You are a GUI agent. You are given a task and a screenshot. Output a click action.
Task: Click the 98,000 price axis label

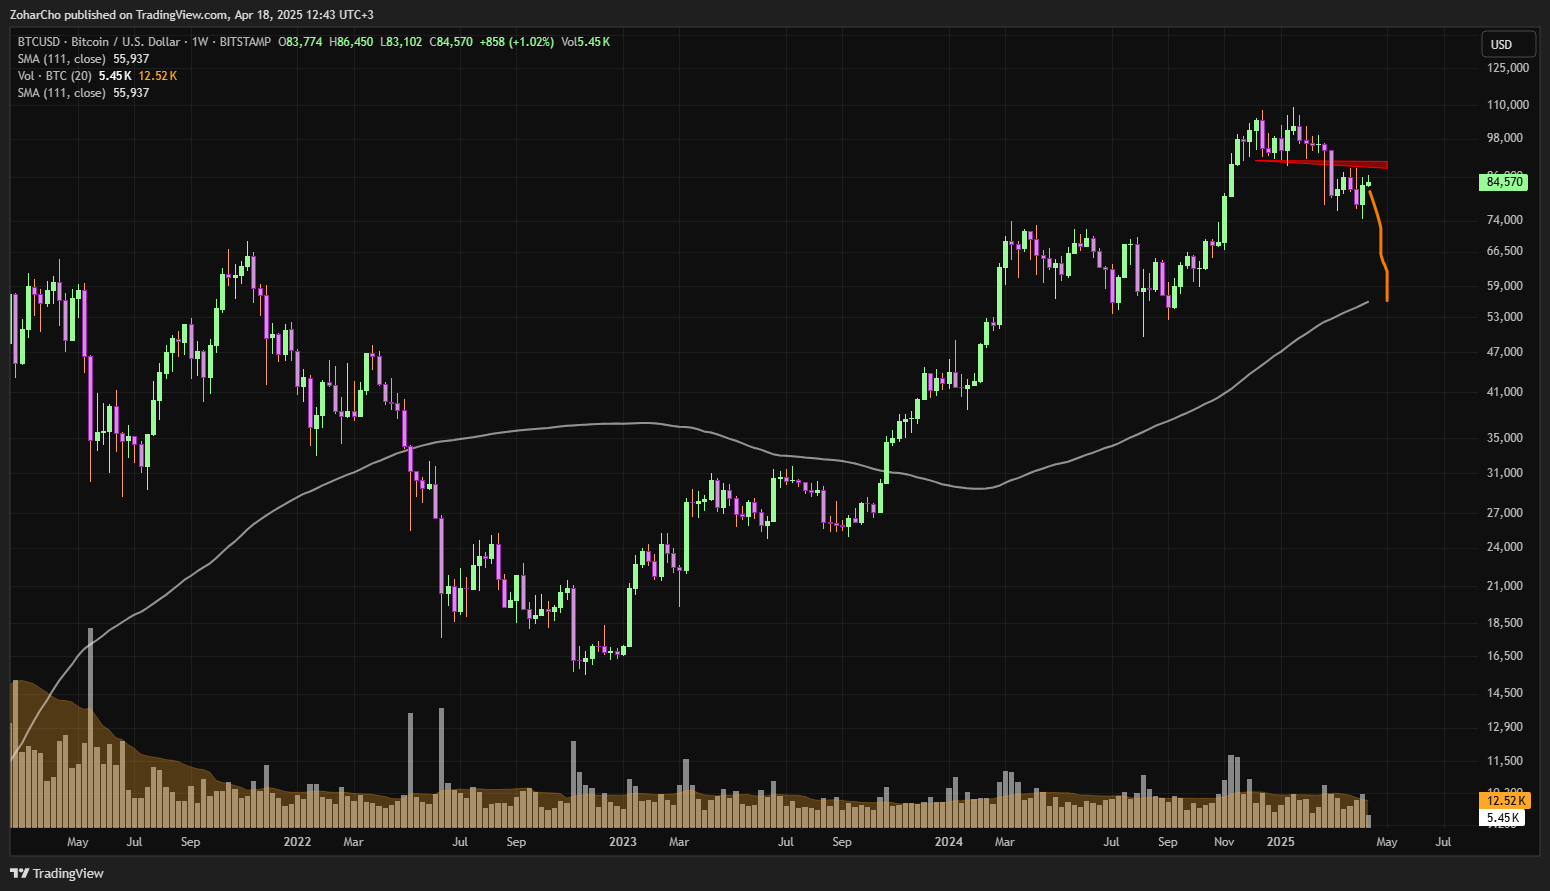1505,138
